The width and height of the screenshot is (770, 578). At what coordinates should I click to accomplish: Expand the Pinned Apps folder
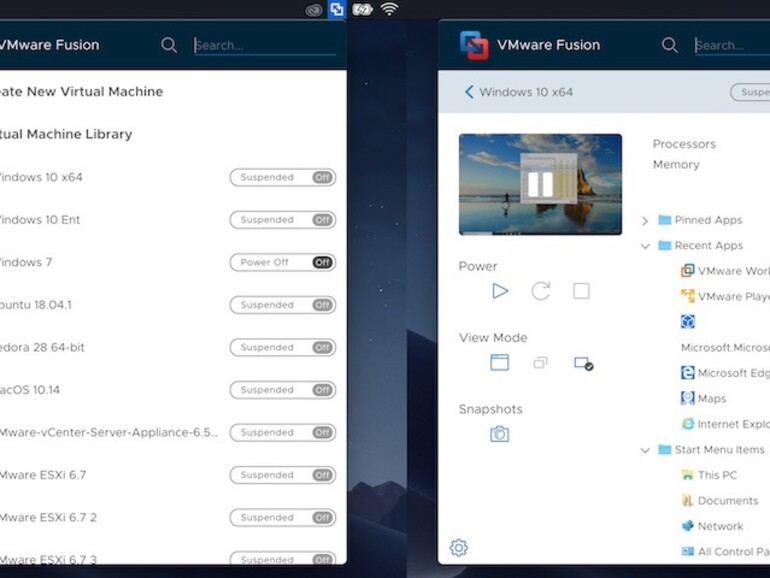pos(645,220)
